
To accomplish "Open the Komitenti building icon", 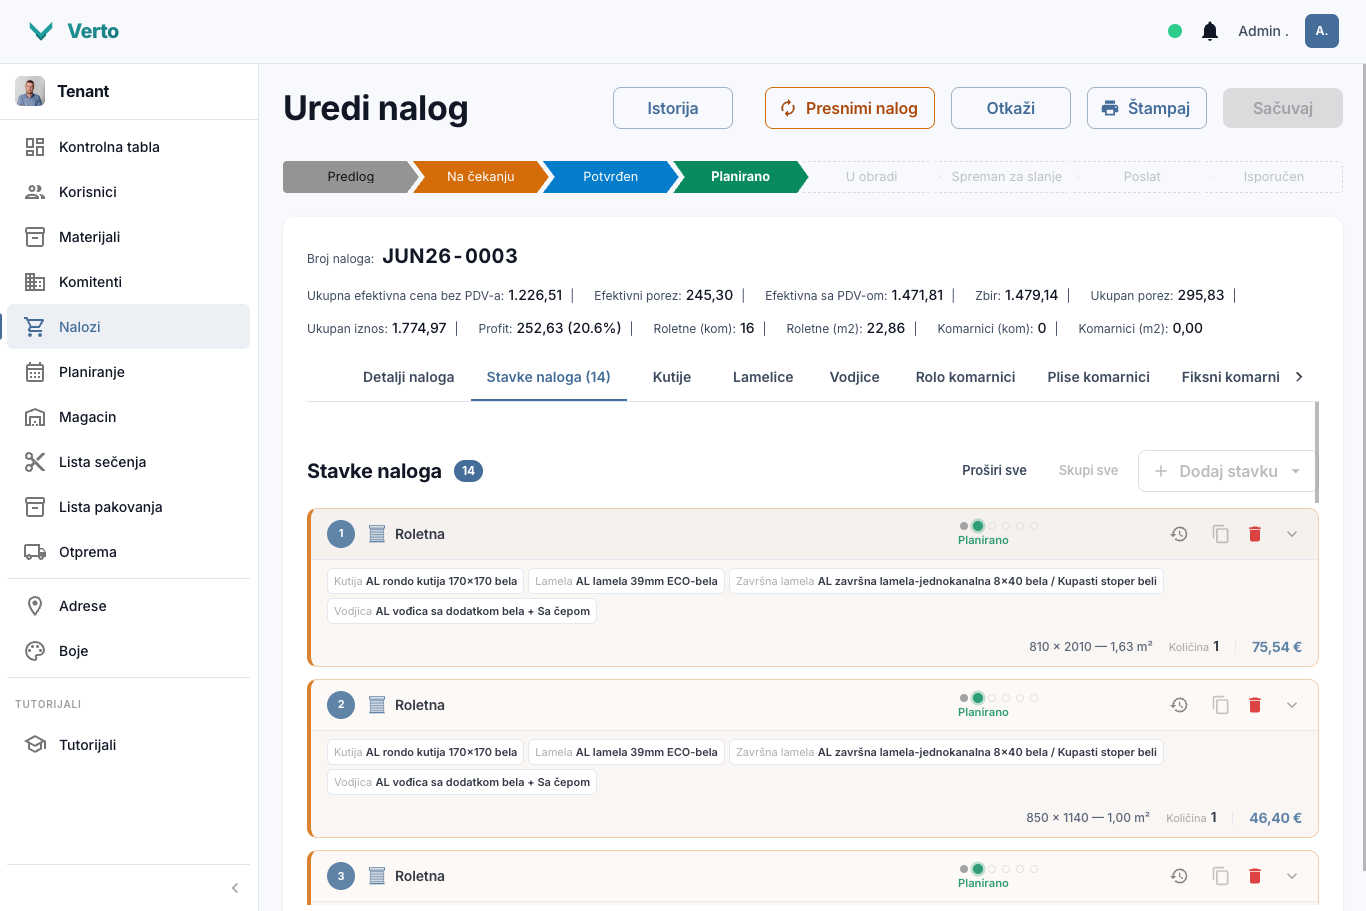I will click(x=35, y=282).
